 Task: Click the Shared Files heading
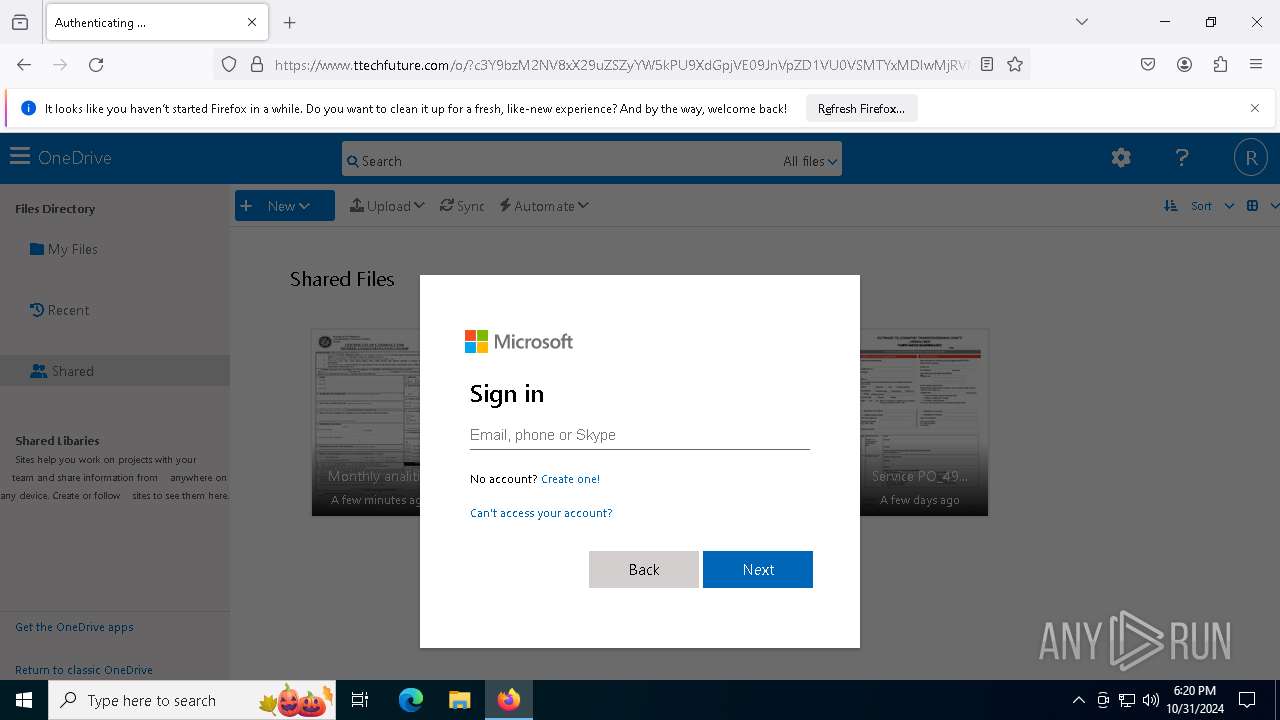[342, 279]
